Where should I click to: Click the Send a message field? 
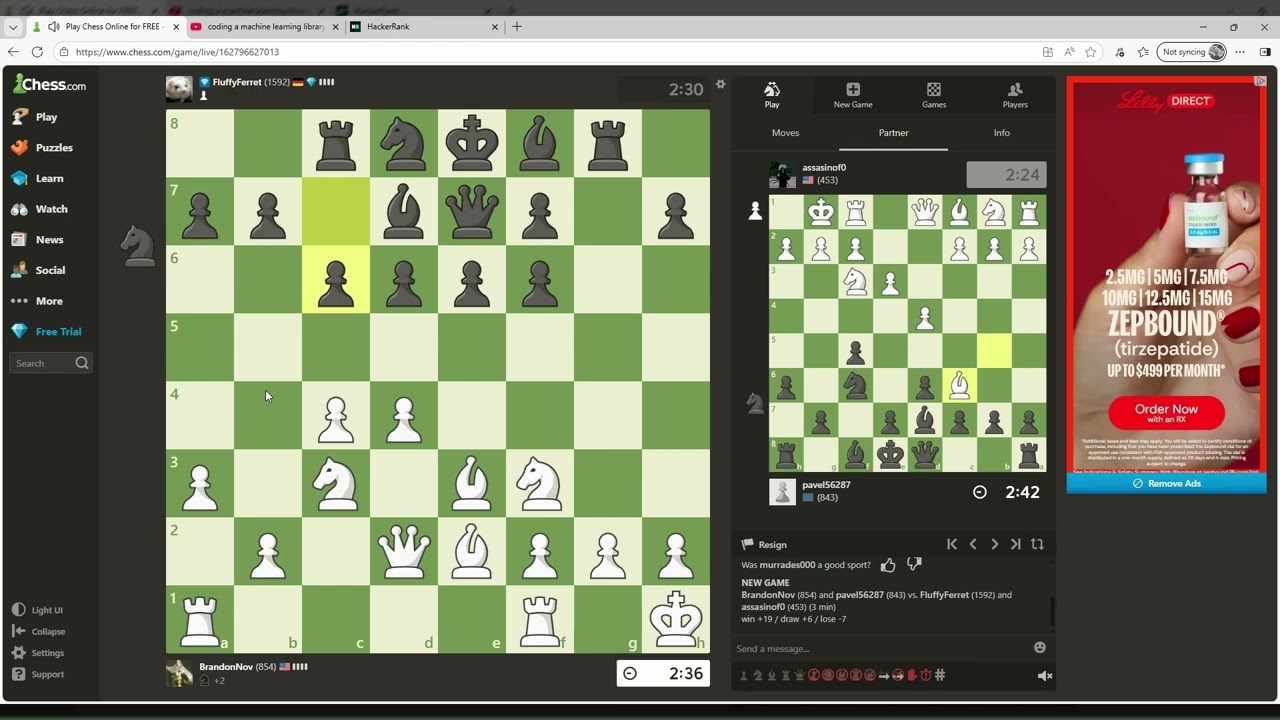[x=880, y=649]
